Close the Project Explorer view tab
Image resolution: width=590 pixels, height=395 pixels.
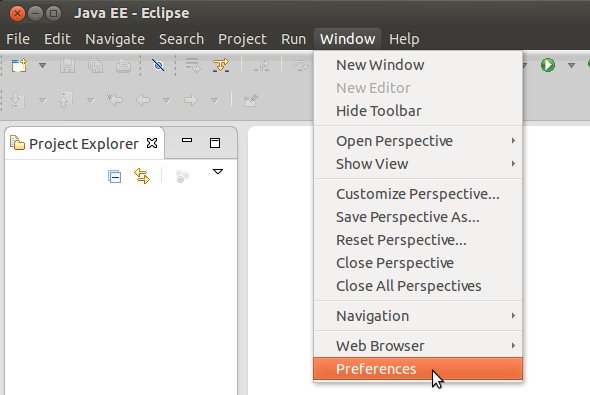pyautogui.click(x=152, y=143)
